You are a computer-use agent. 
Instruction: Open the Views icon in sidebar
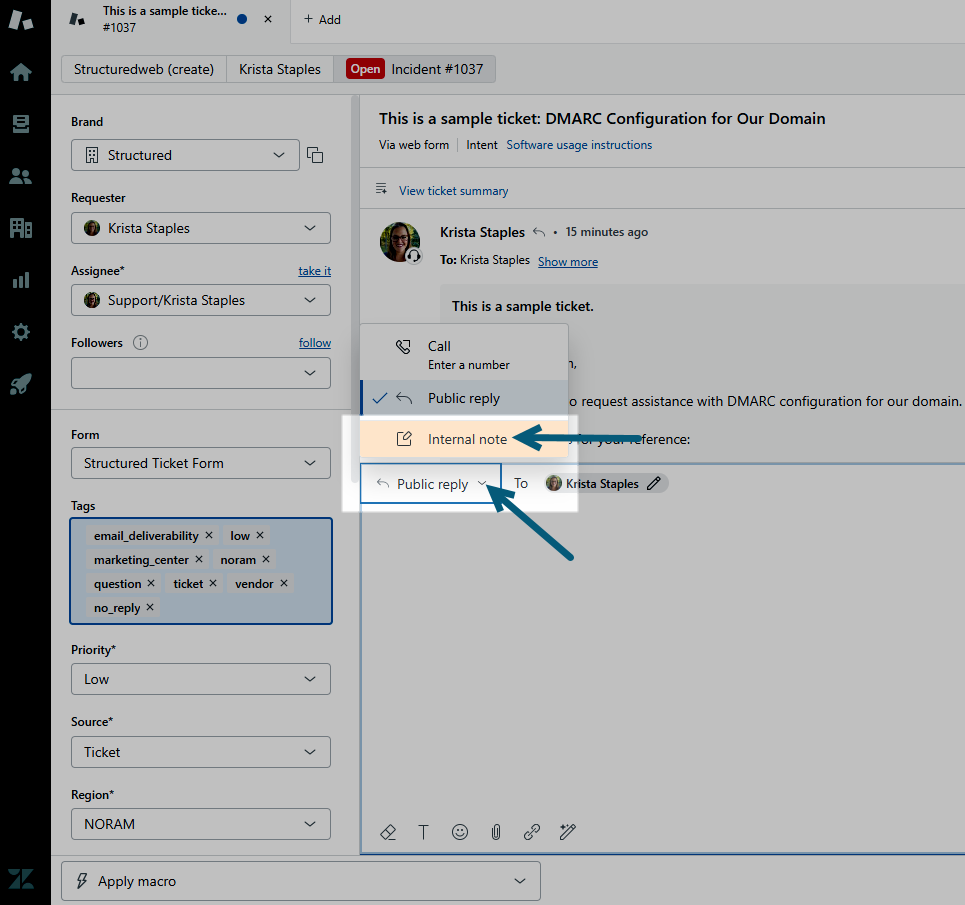(20, 124)
